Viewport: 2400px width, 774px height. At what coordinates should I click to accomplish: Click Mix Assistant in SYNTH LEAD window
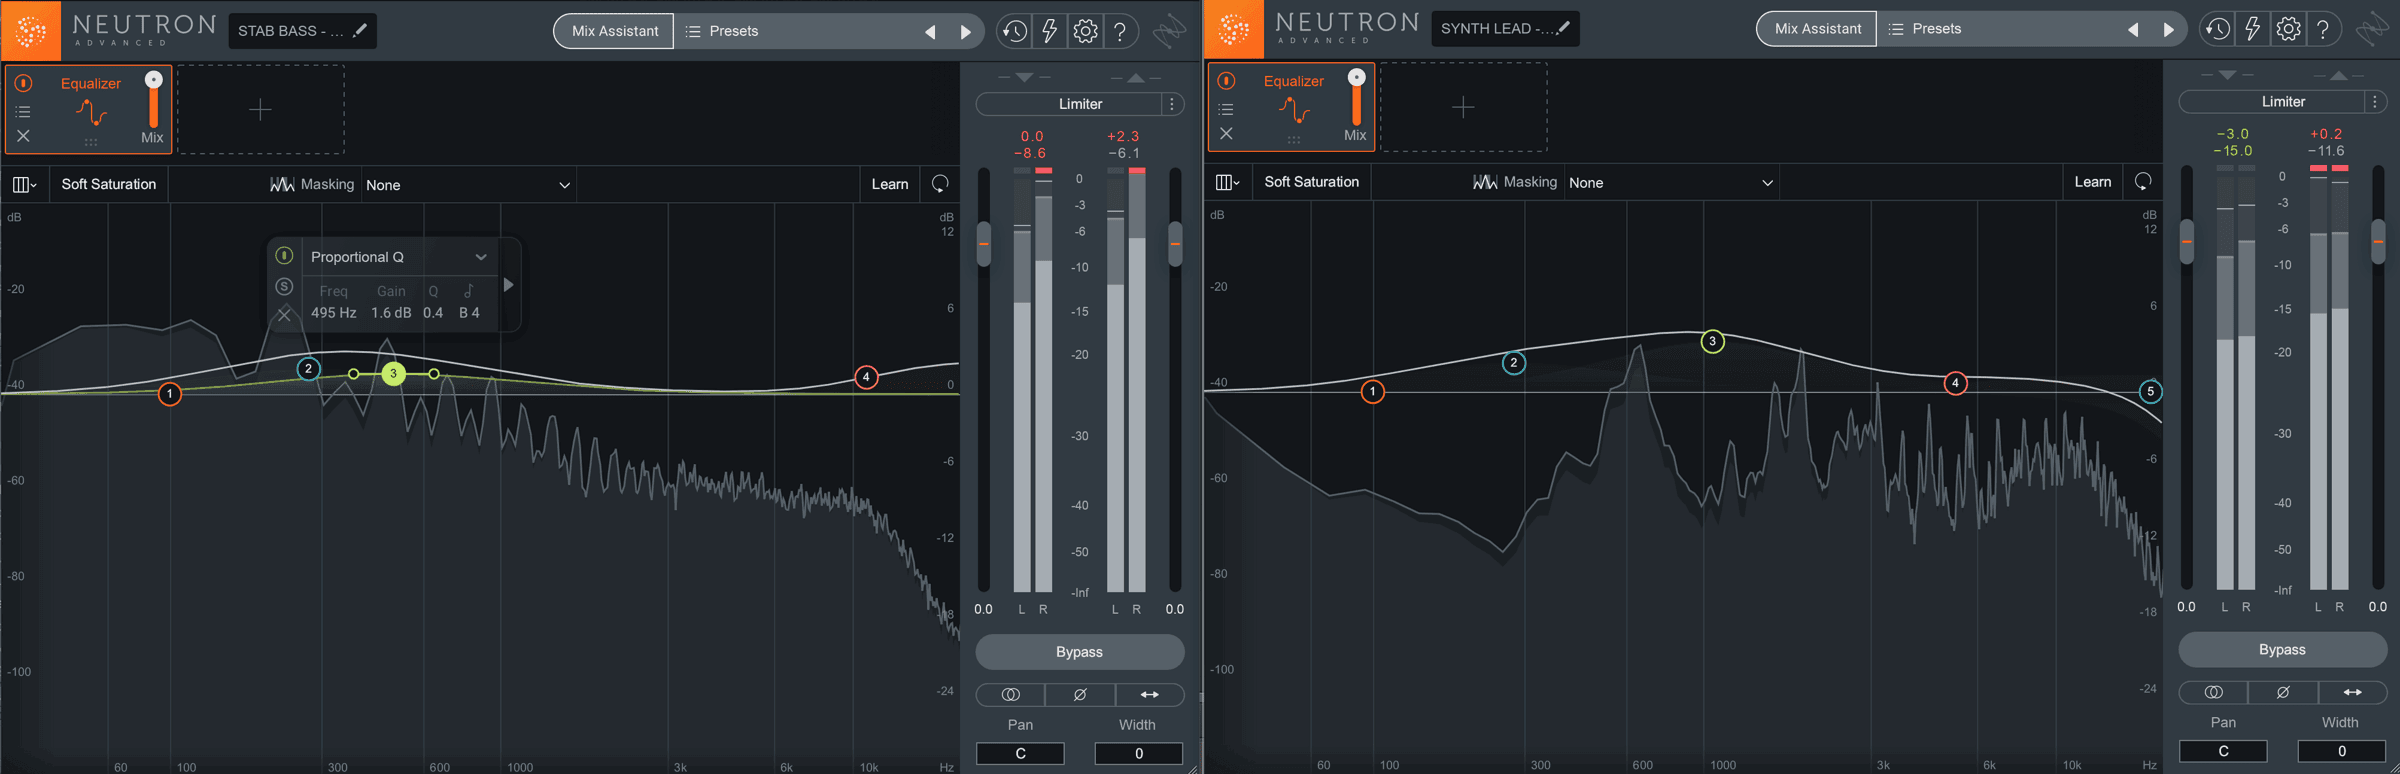click(1817, 29)
